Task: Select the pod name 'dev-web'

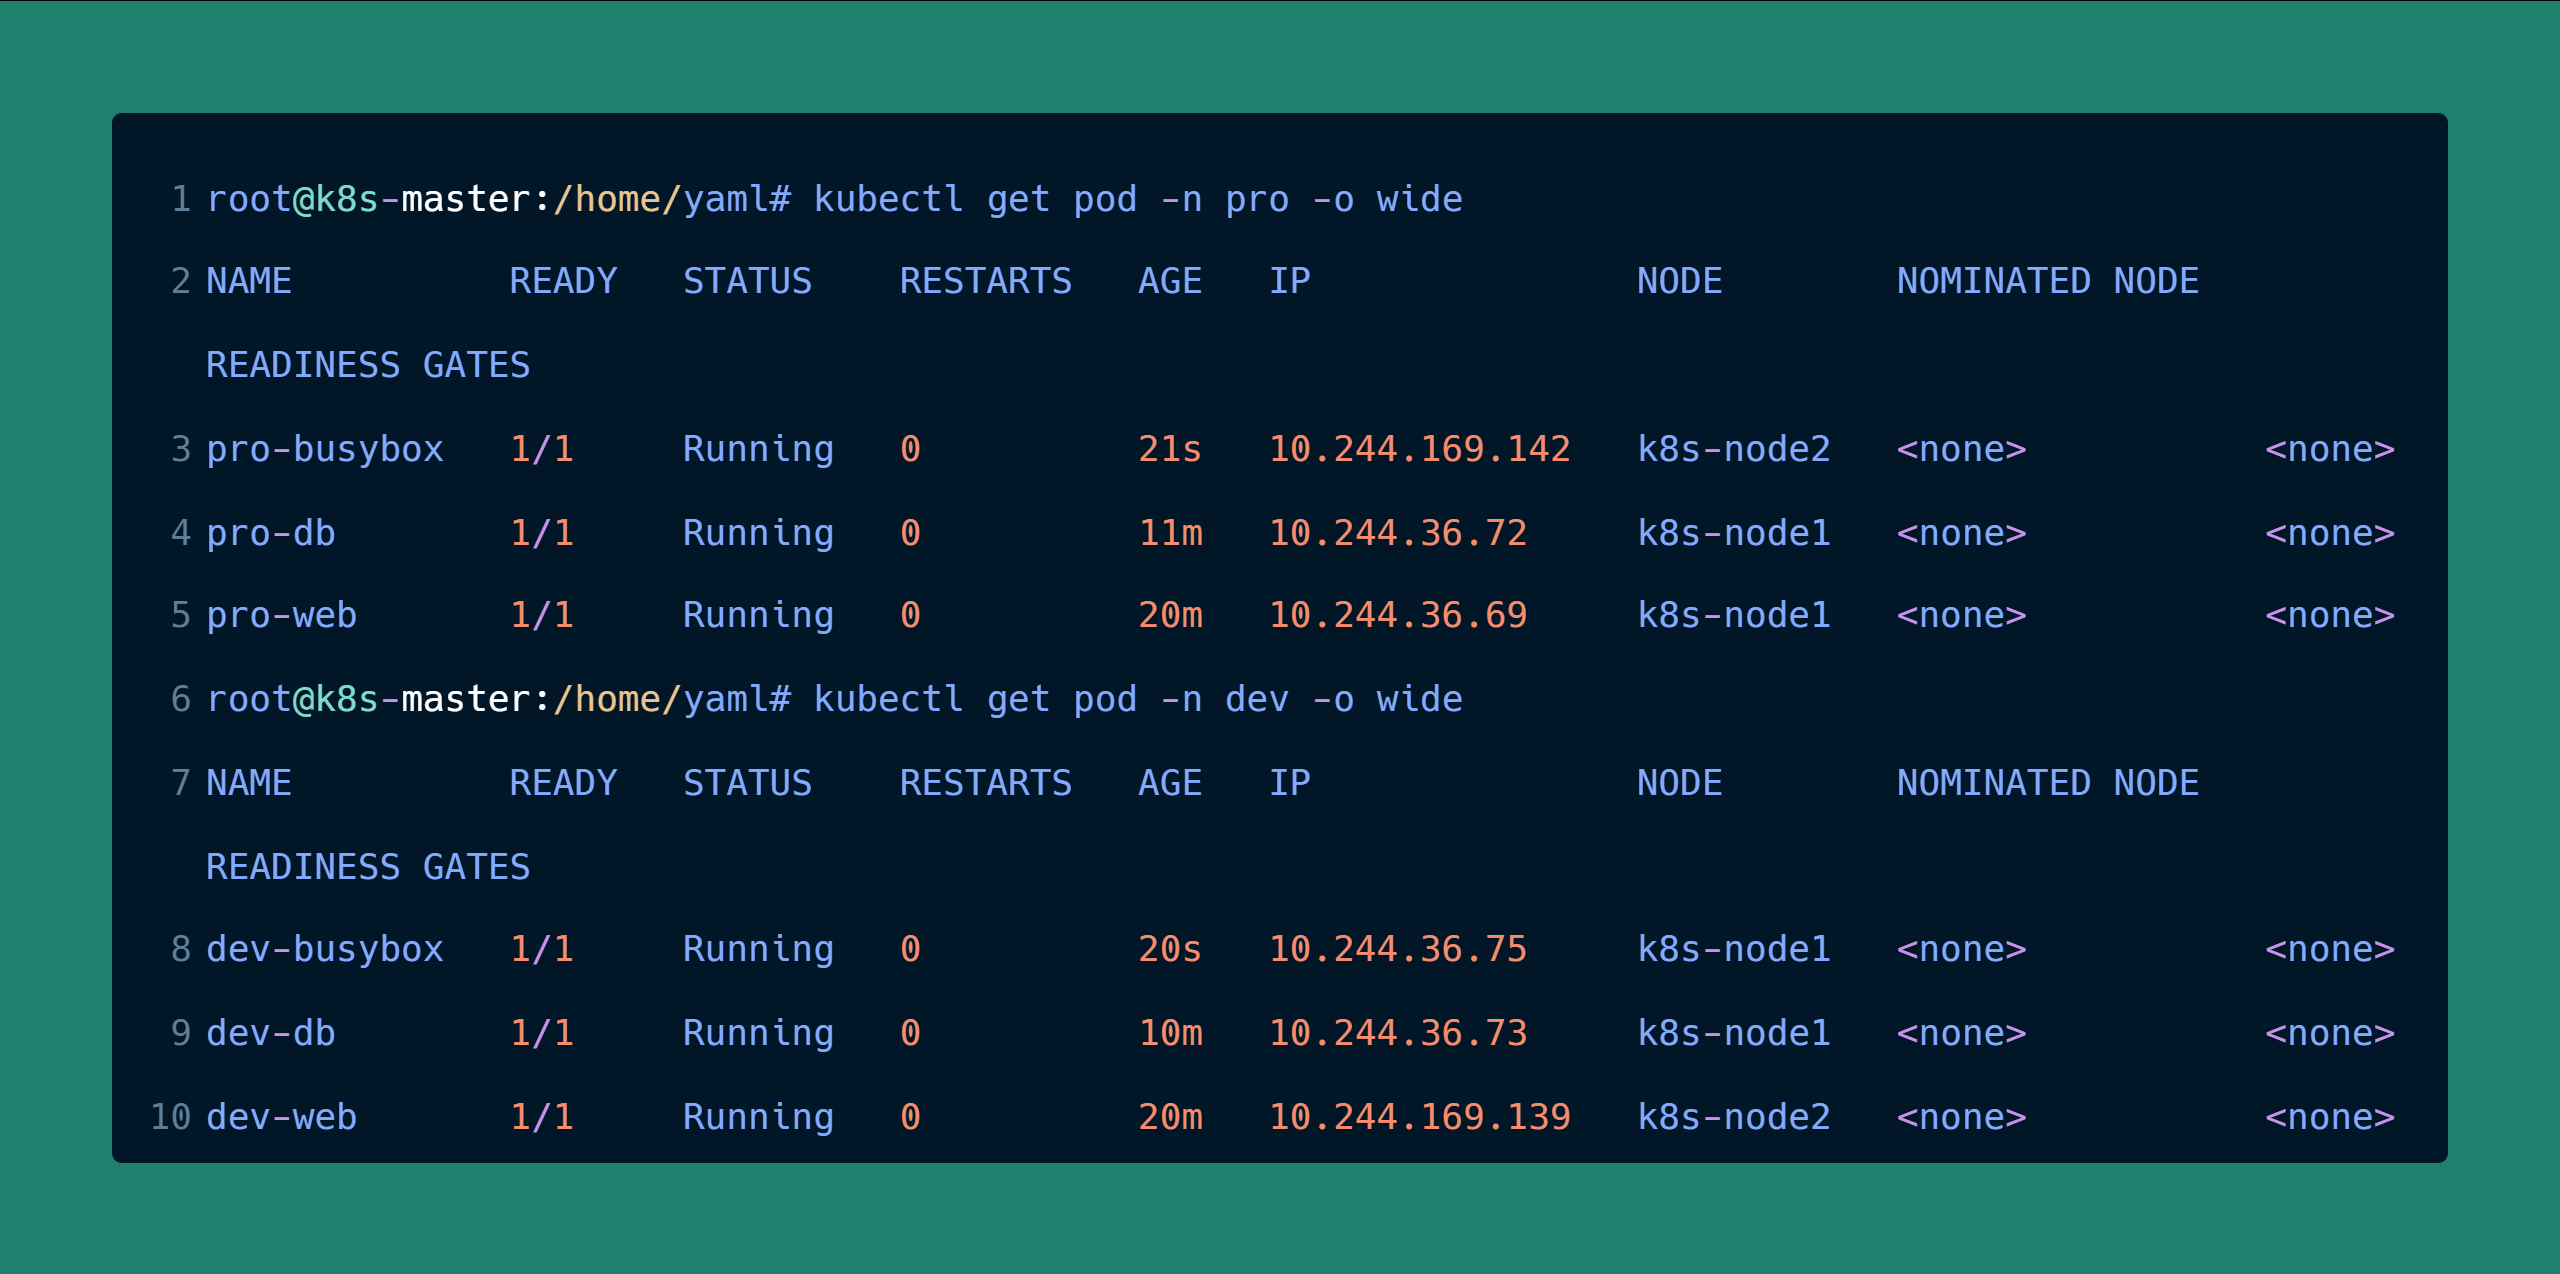Action: tap(282, 1117)
